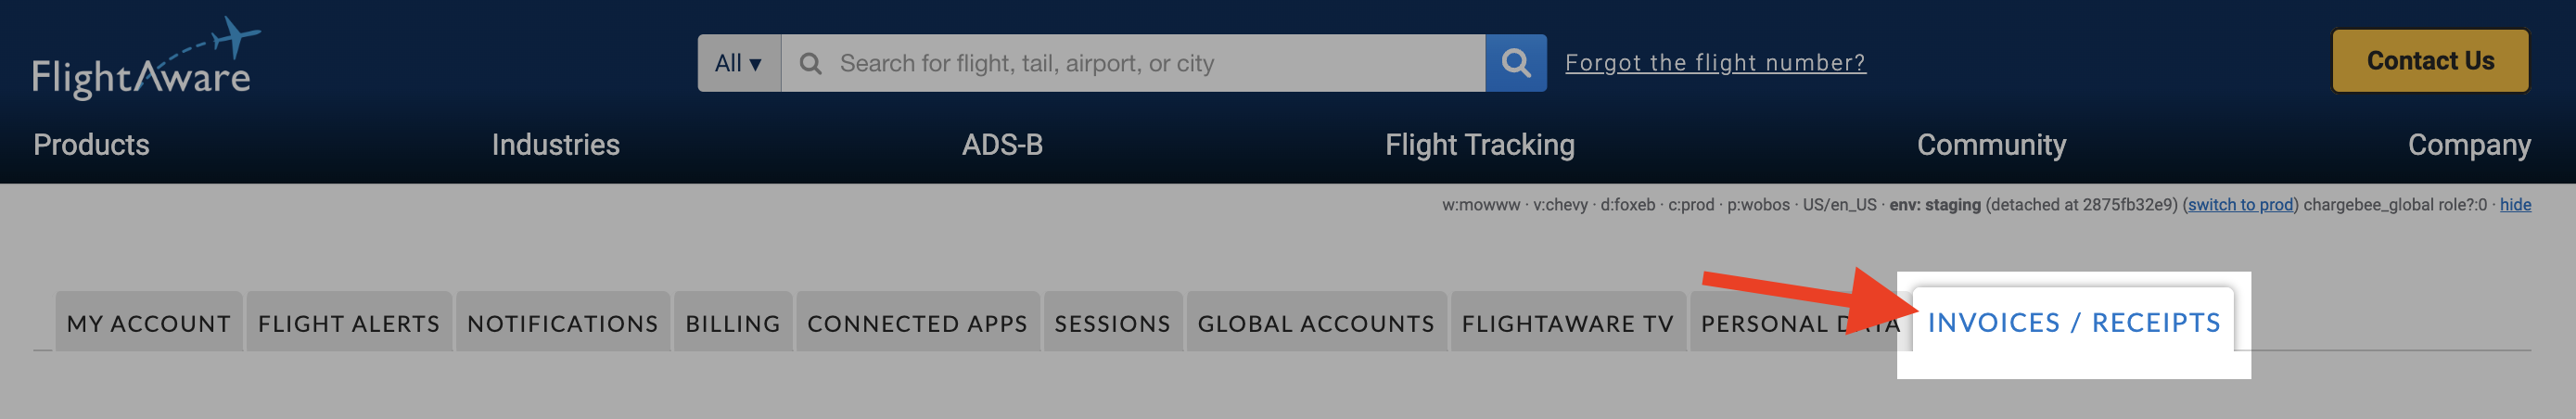Go to the Billing tab
The image size is (2576, 419).
tap(733, 322)
